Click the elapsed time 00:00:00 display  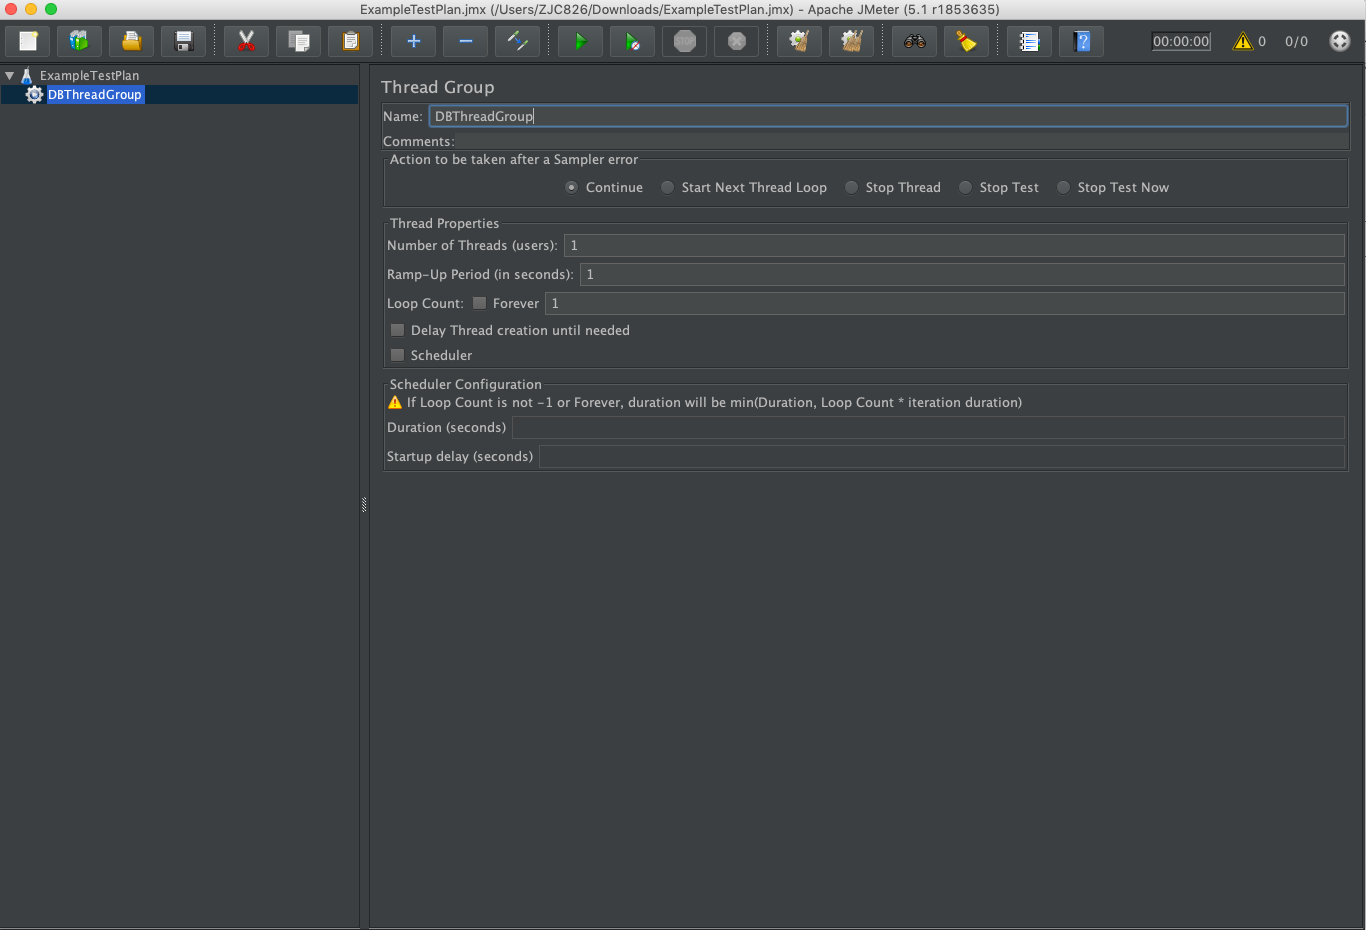(x=1181, y=41)
